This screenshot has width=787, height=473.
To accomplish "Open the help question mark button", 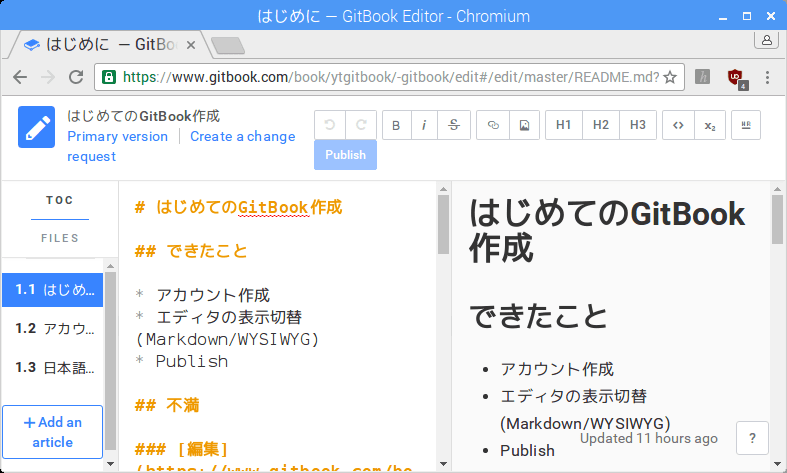I will pos(752,438).
